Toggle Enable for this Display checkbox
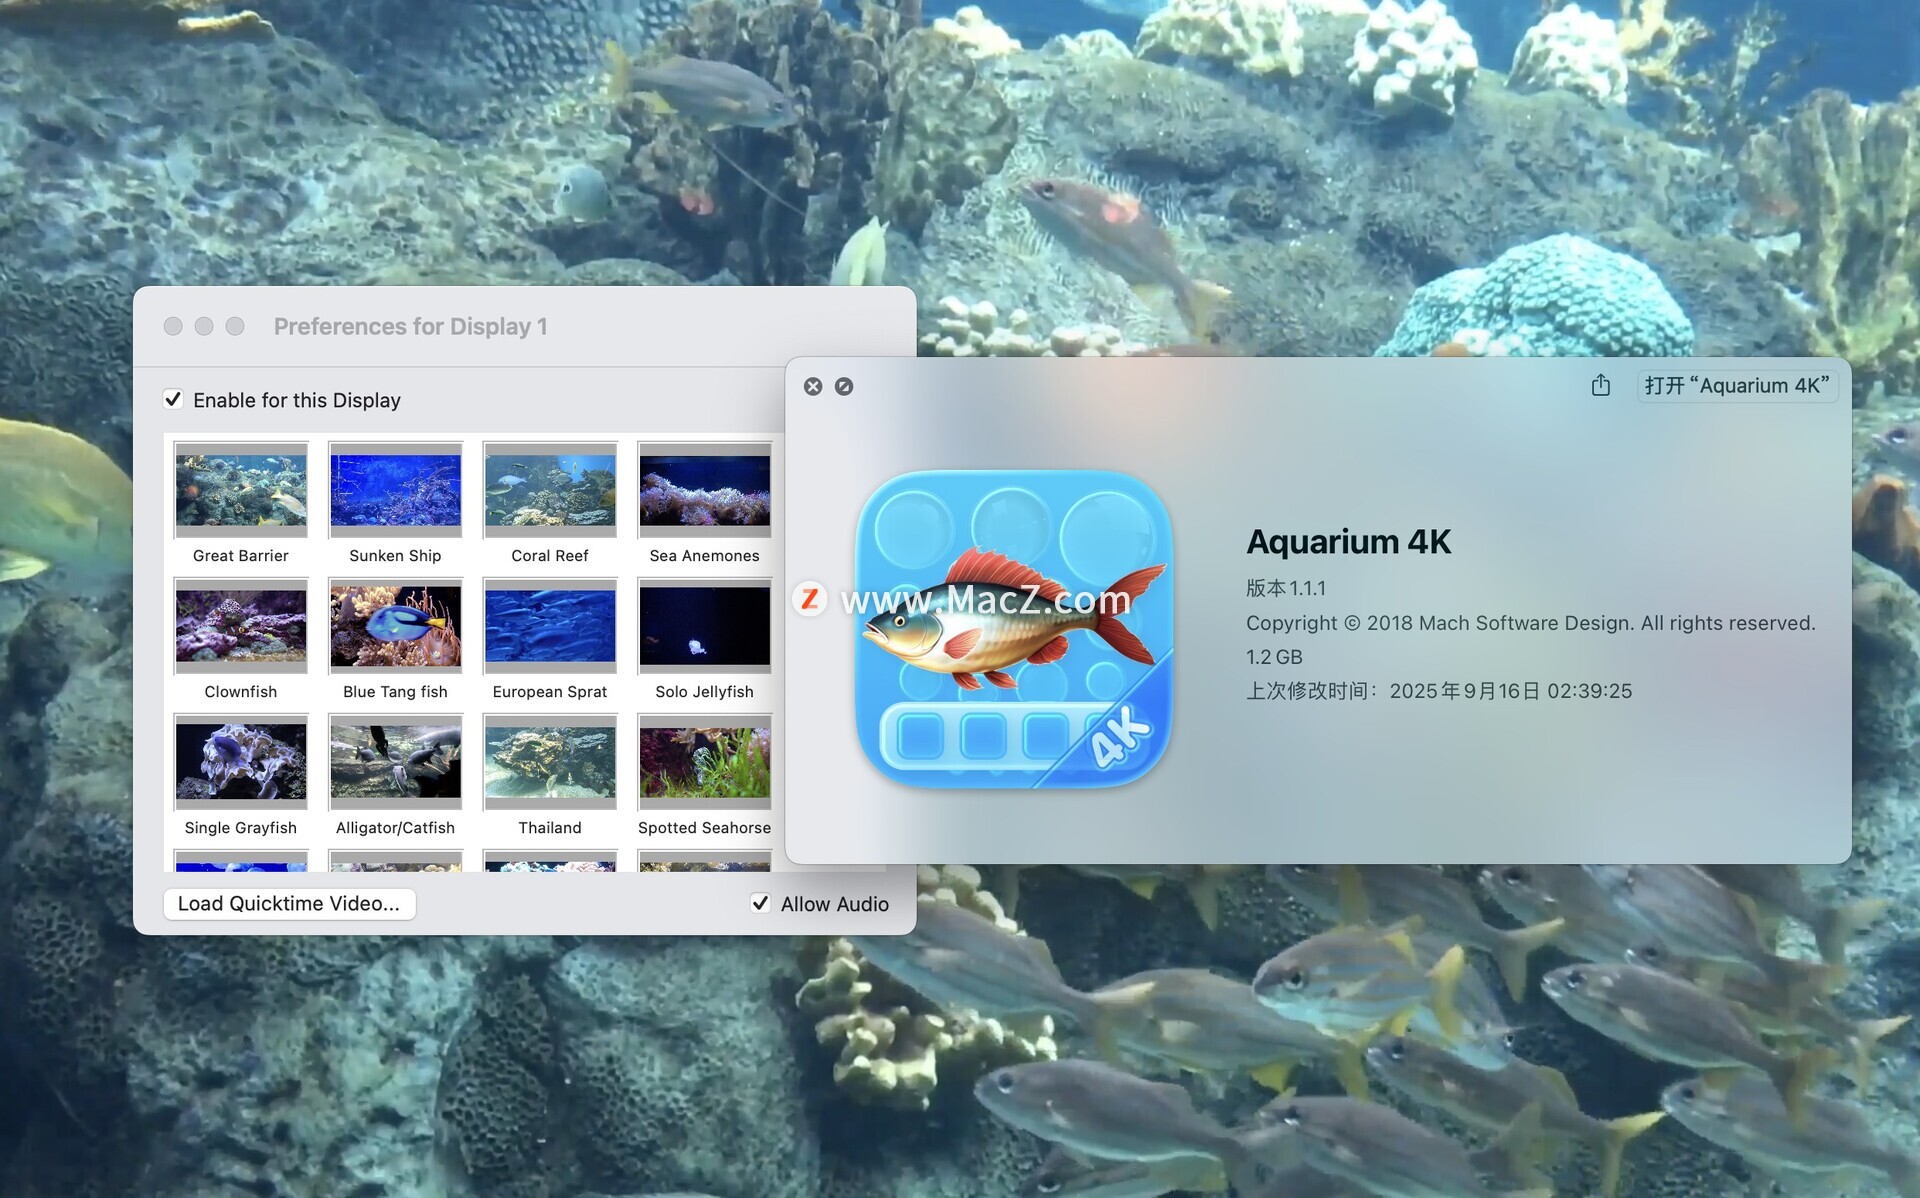 (173, 400)
